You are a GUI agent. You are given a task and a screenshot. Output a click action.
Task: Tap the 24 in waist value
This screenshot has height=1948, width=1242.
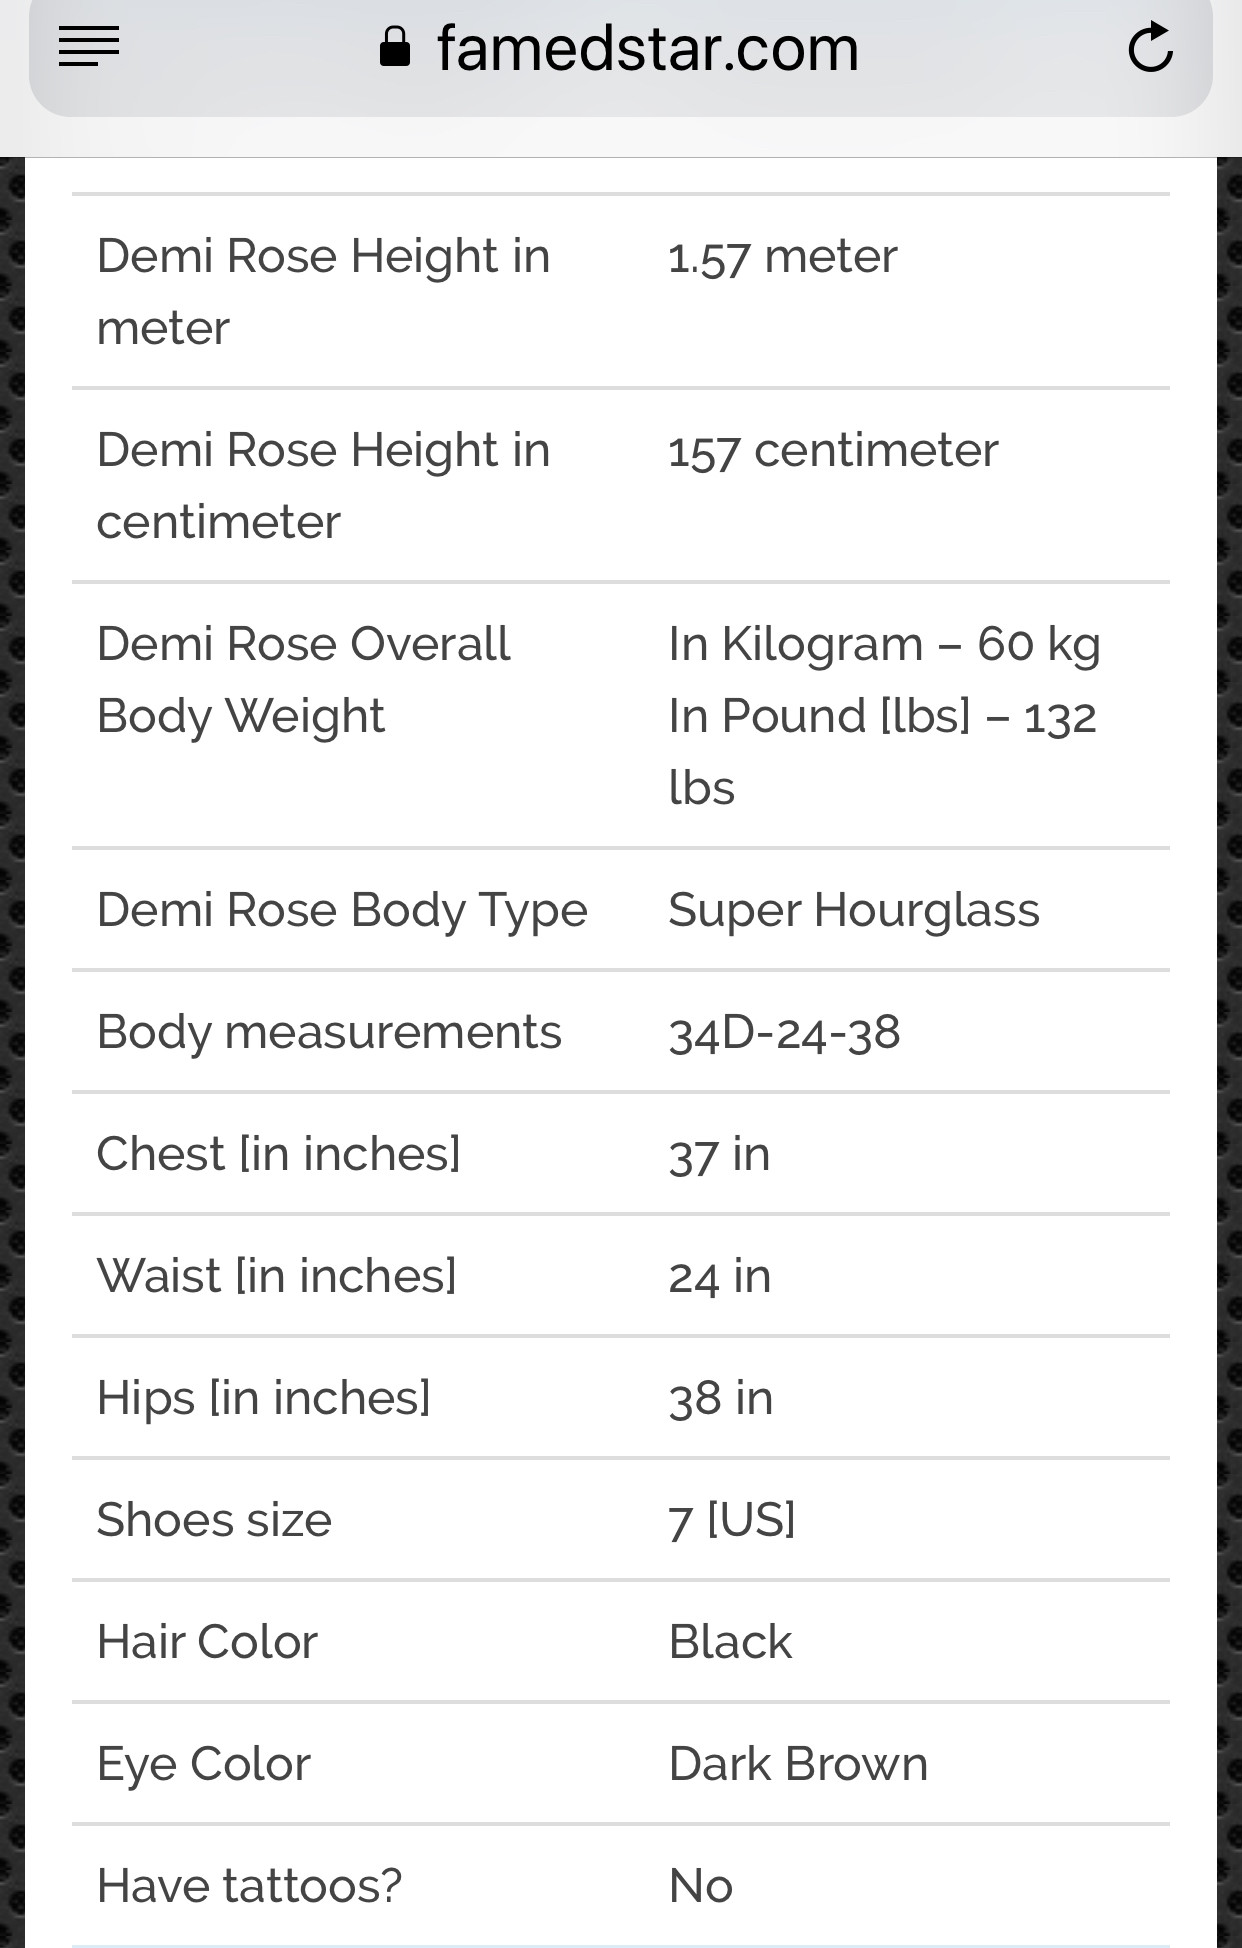(719, 1277)
